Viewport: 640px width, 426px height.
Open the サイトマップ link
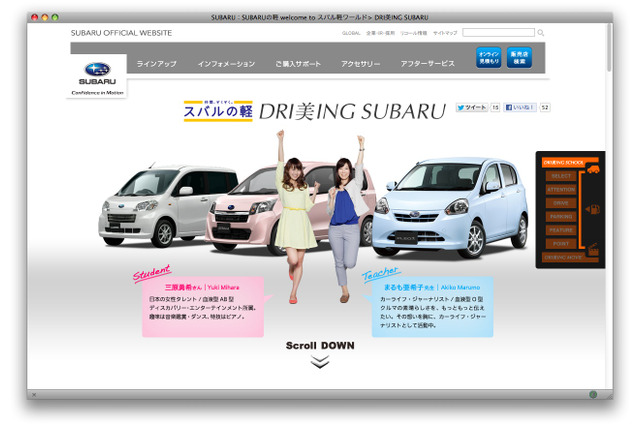click(445, 33)
